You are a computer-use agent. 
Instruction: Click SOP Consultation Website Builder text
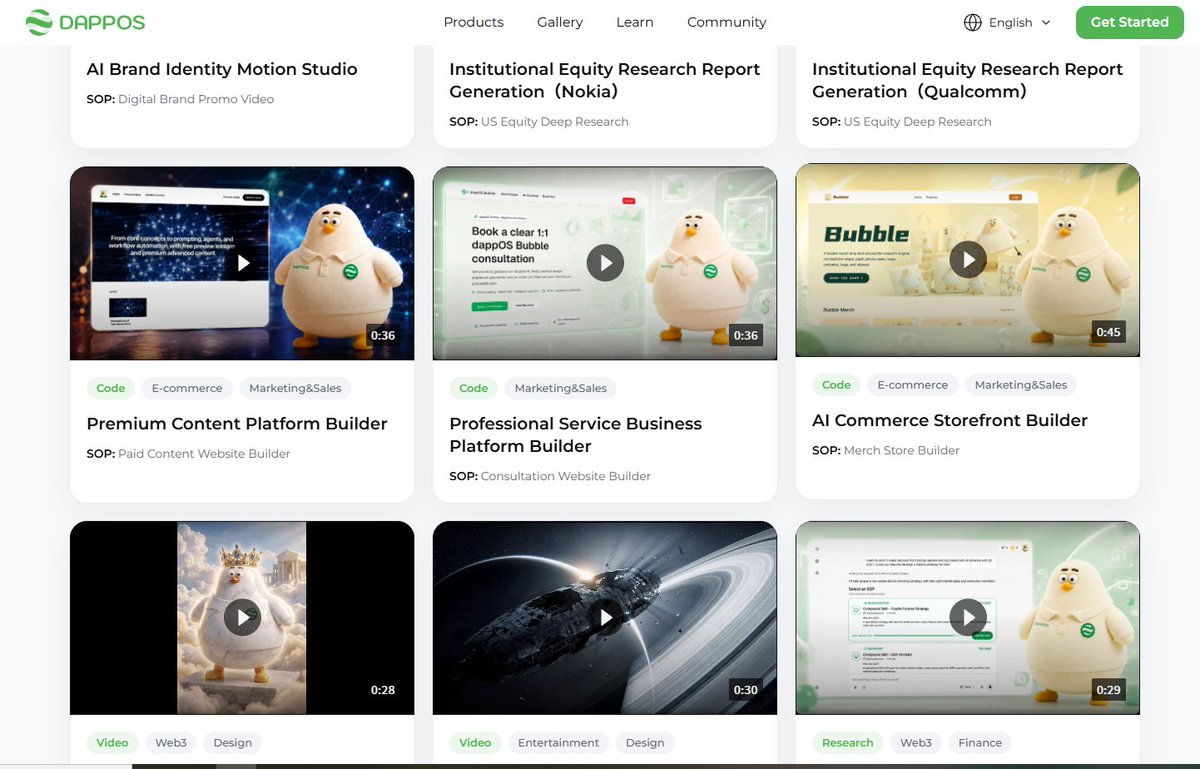550,476
